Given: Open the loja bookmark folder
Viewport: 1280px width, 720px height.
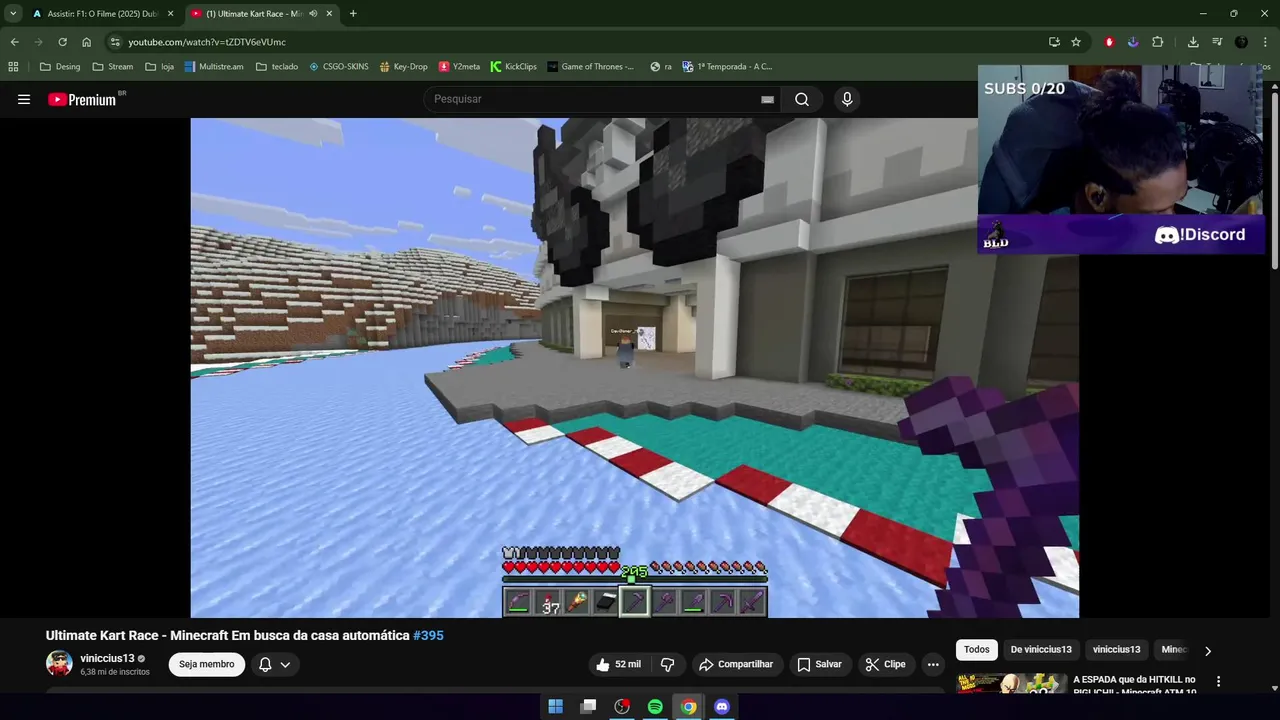Looking at the screenshot, I should click(159, 67).
